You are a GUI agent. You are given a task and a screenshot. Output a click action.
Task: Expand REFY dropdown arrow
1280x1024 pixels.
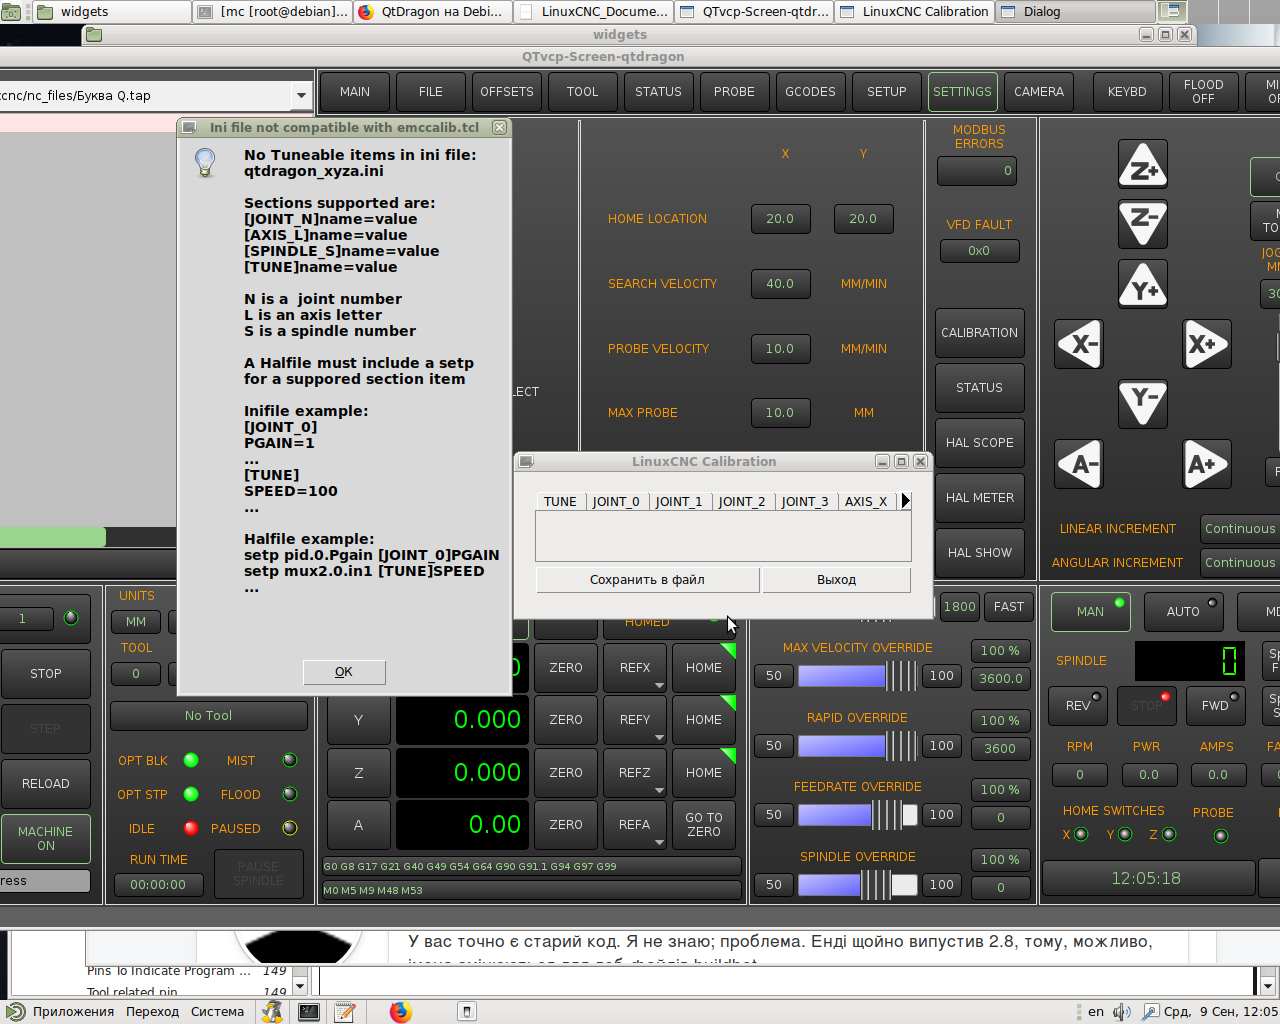pos(659,738)
